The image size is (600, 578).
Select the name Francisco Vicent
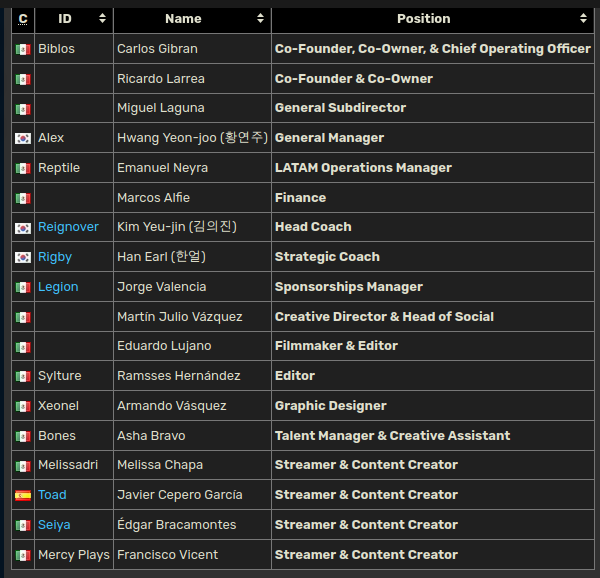pyautogui.click(x=168, y=555)
